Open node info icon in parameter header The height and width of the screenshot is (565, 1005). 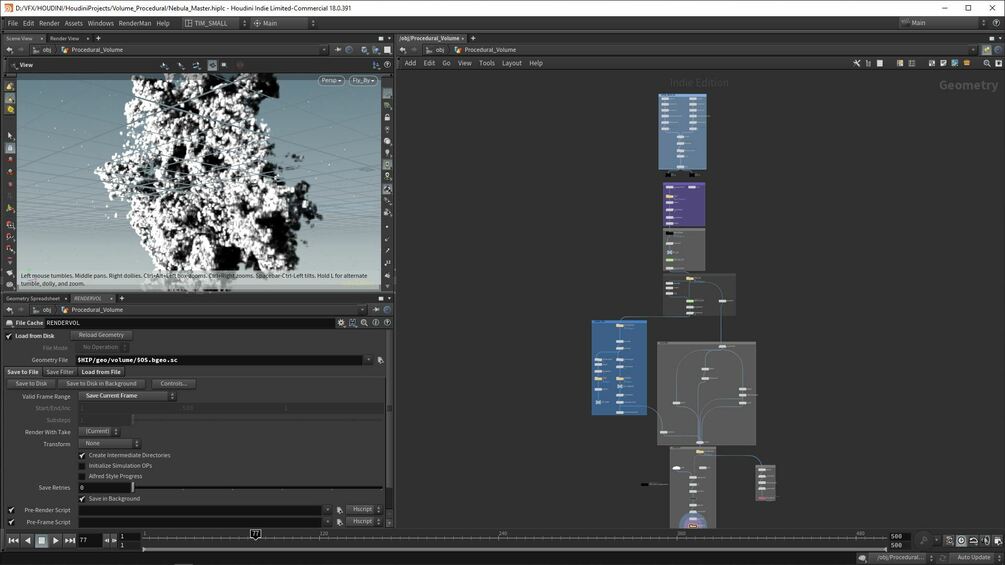pyautogui.click(x=376, y=323)
